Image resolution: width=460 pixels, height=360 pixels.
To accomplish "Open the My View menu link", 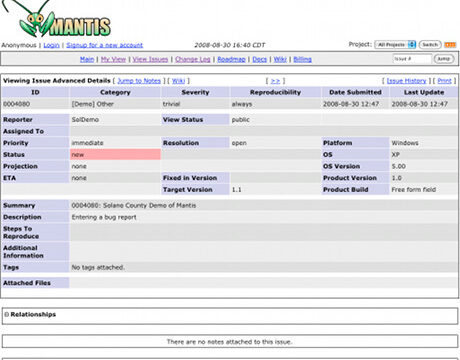I will tap(113, 59).
